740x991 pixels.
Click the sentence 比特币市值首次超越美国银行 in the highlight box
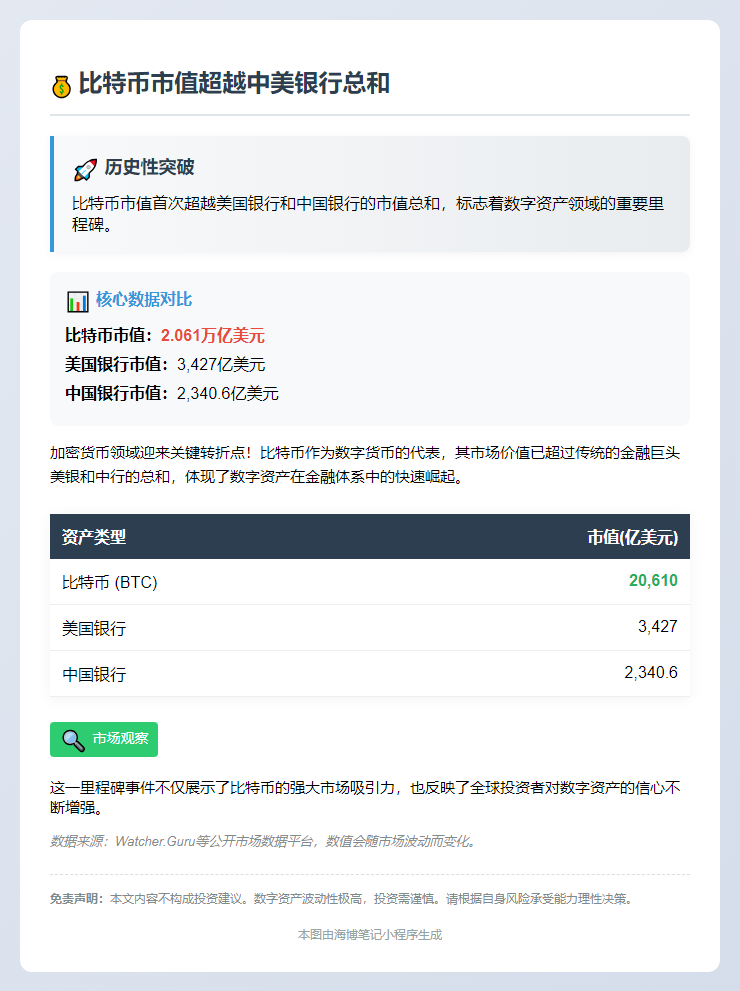(368, 214)
